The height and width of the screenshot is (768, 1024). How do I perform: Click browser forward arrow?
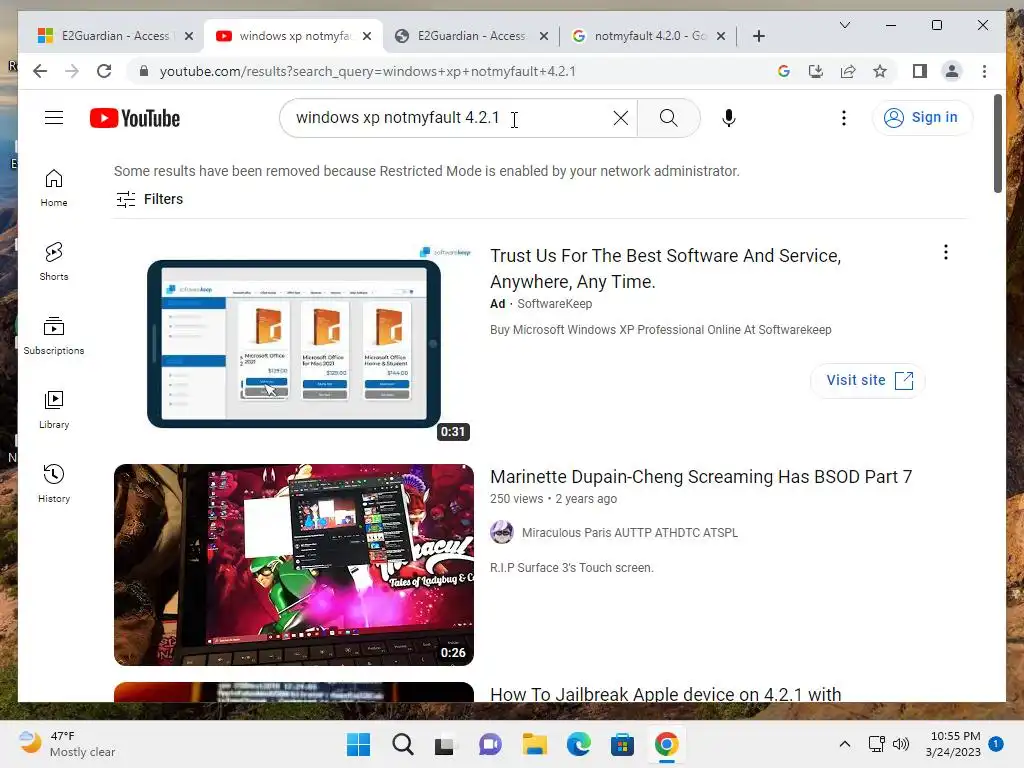72,71
